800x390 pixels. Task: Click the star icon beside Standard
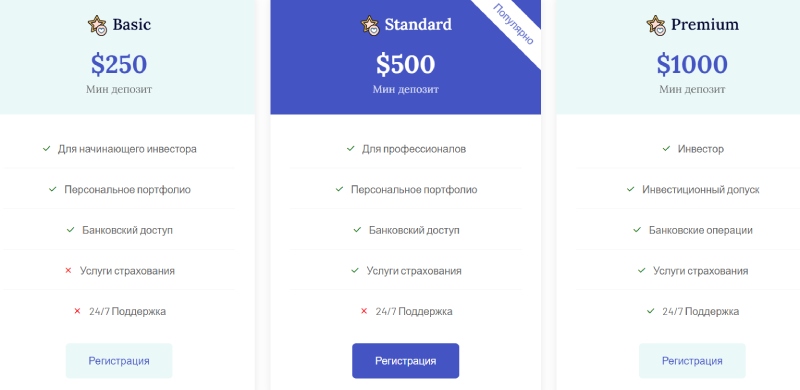pos(370,25)
